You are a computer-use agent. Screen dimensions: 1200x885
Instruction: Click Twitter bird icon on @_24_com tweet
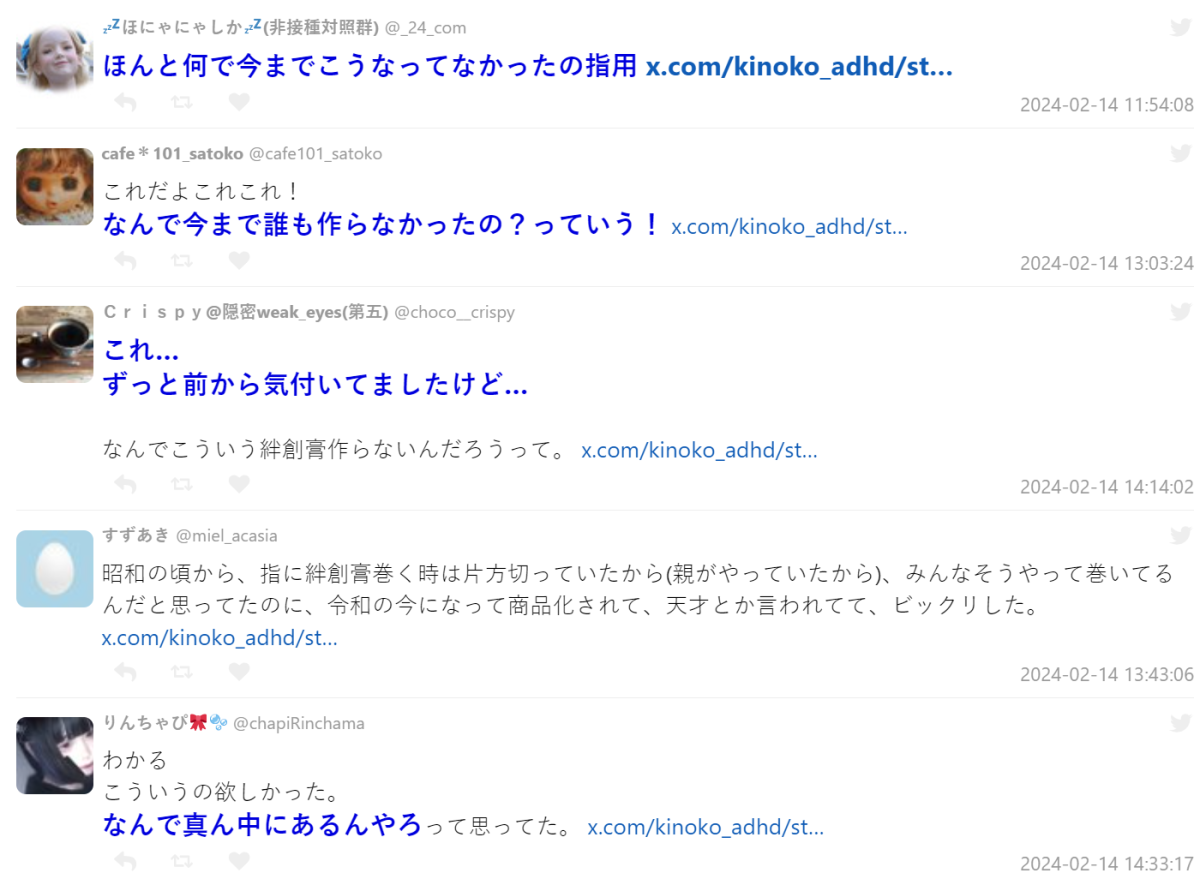[1181, 27]
